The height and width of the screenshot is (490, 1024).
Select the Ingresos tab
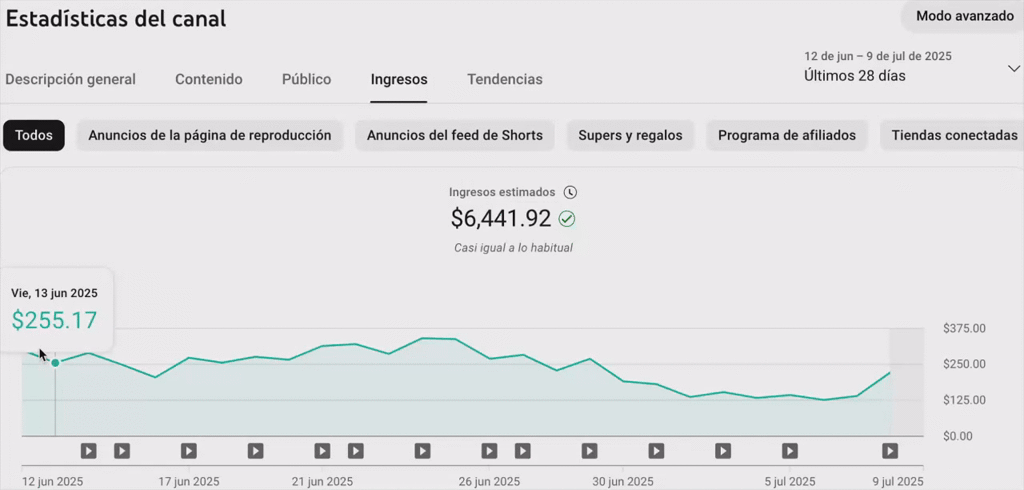coord(399,80)
